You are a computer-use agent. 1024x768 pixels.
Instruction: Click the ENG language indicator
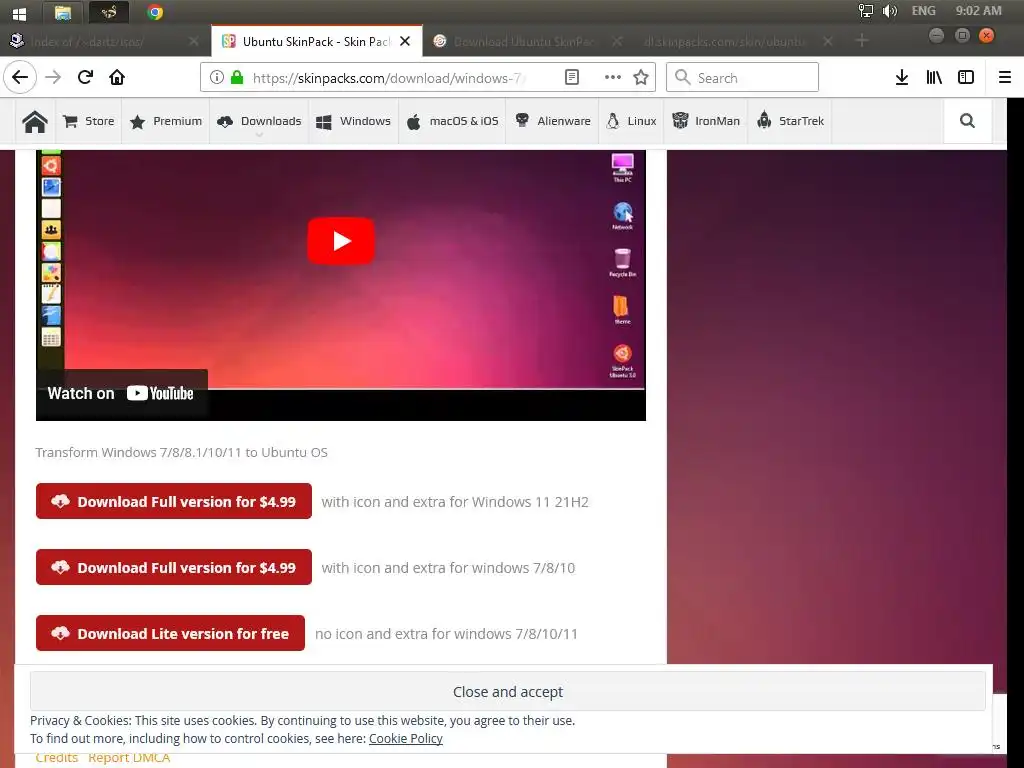click(923, 10)
